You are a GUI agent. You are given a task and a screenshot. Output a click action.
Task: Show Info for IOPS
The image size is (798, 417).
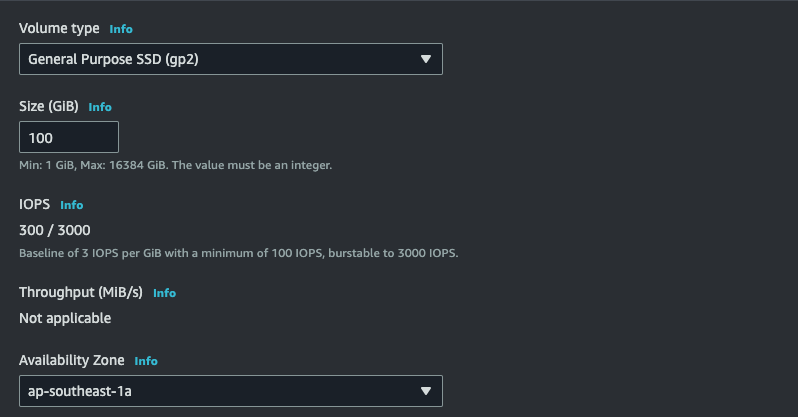pos(71,205)
